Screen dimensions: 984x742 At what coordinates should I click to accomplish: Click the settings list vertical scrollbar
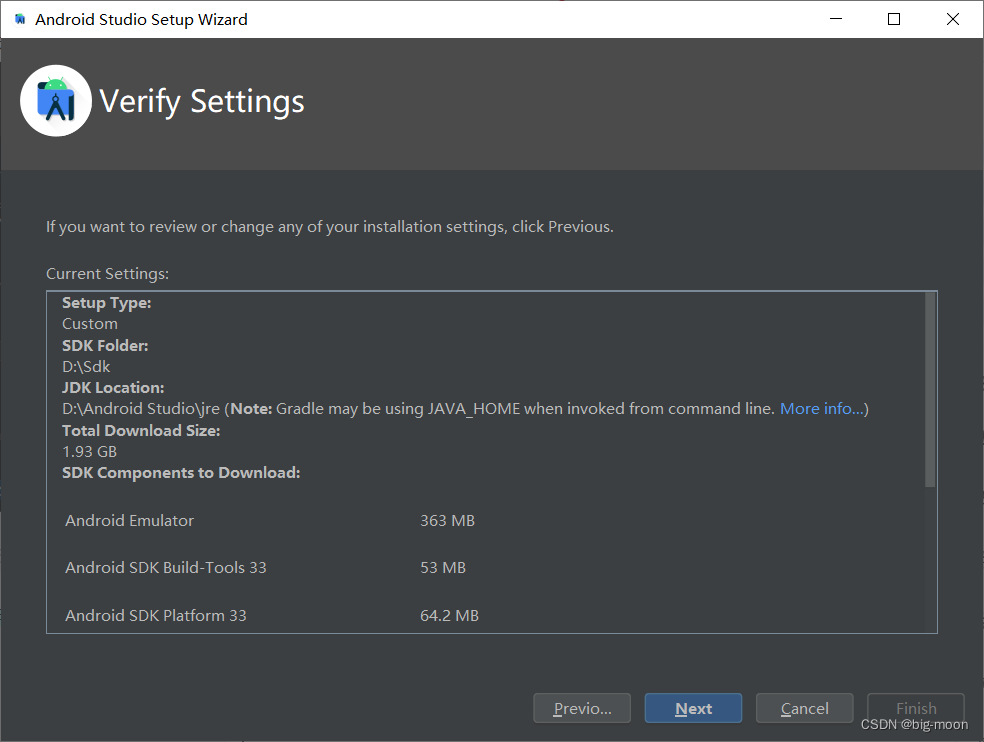point(930,389)
